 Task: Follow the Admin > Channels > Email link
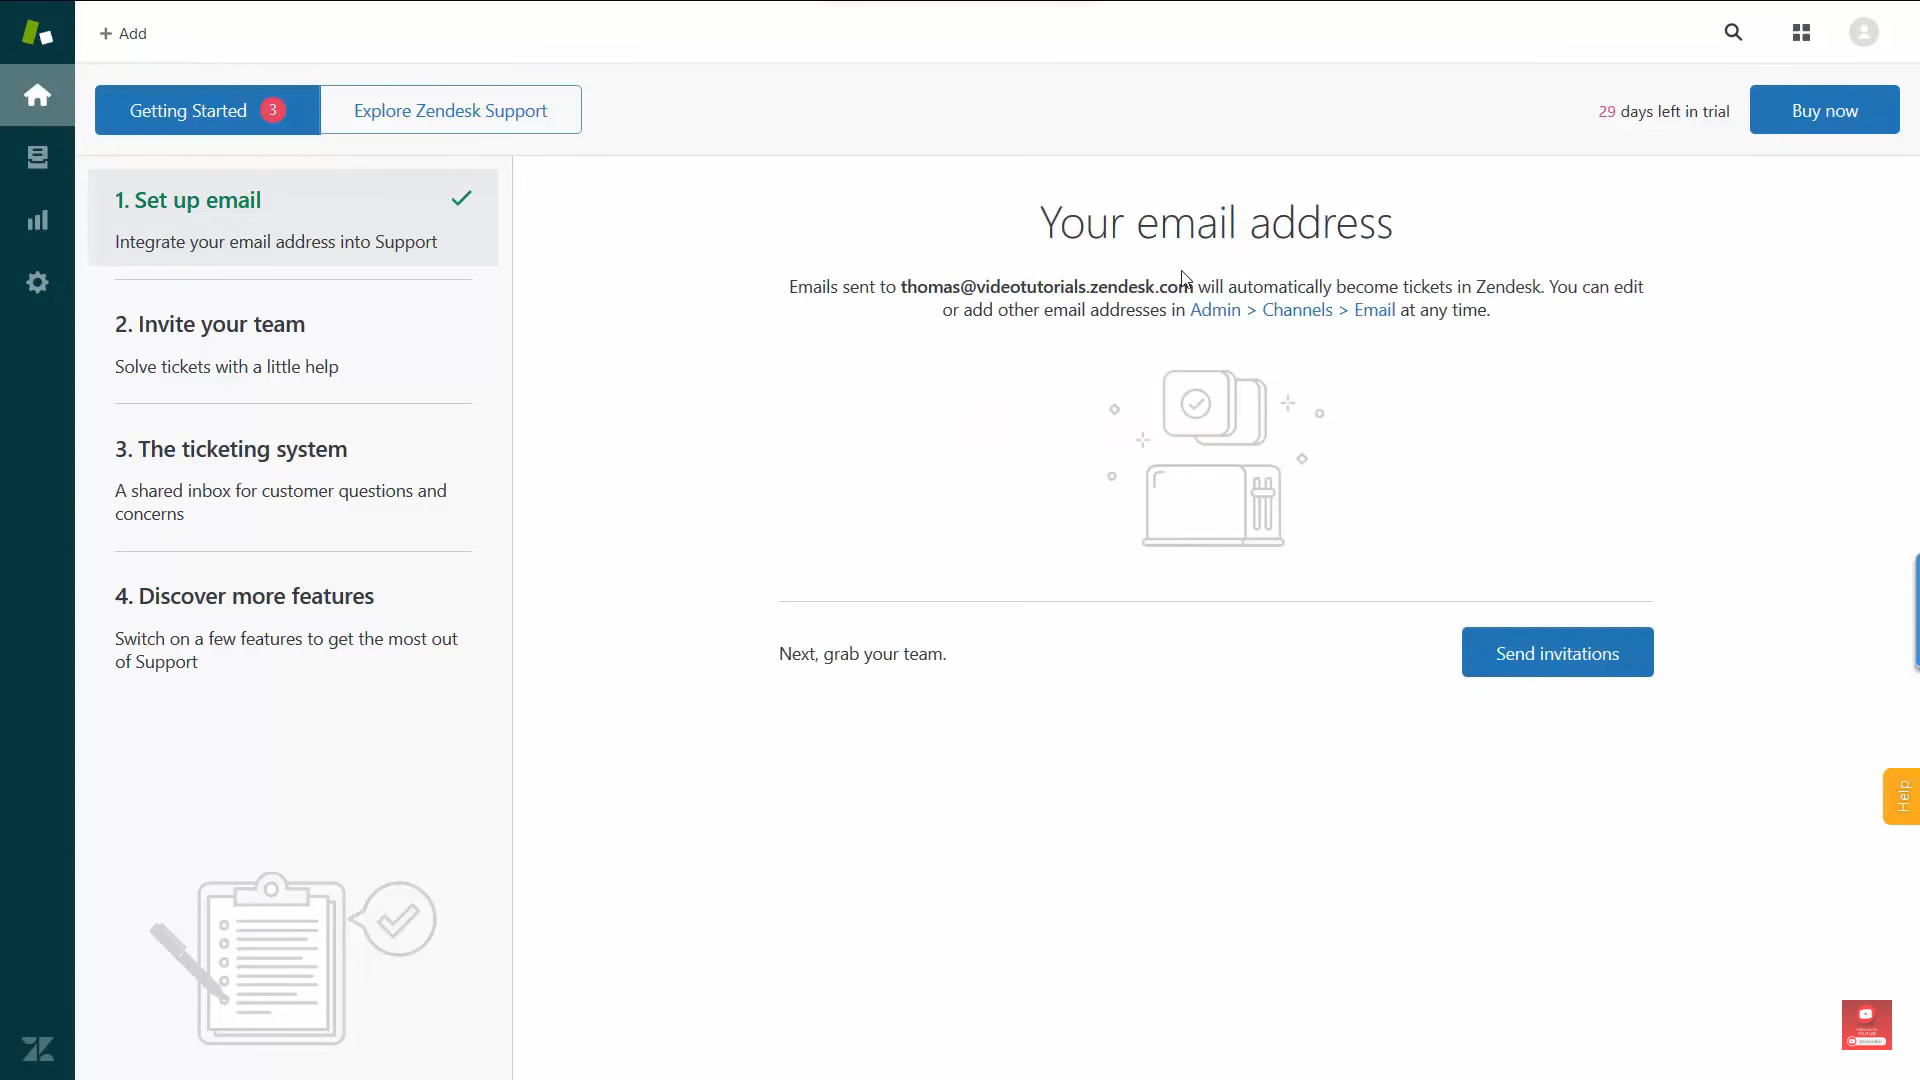[1292, 310]
